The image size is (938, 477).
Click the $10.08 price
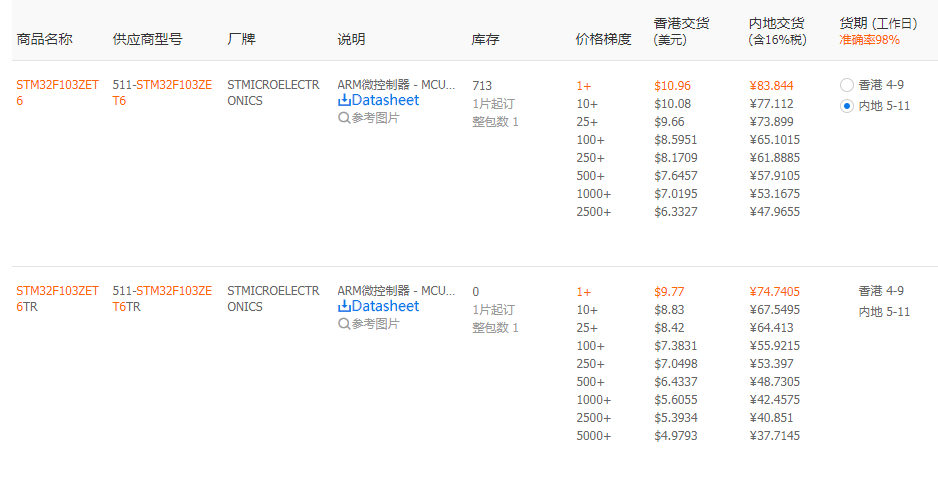pyautogui.click(x=672, y=104)
